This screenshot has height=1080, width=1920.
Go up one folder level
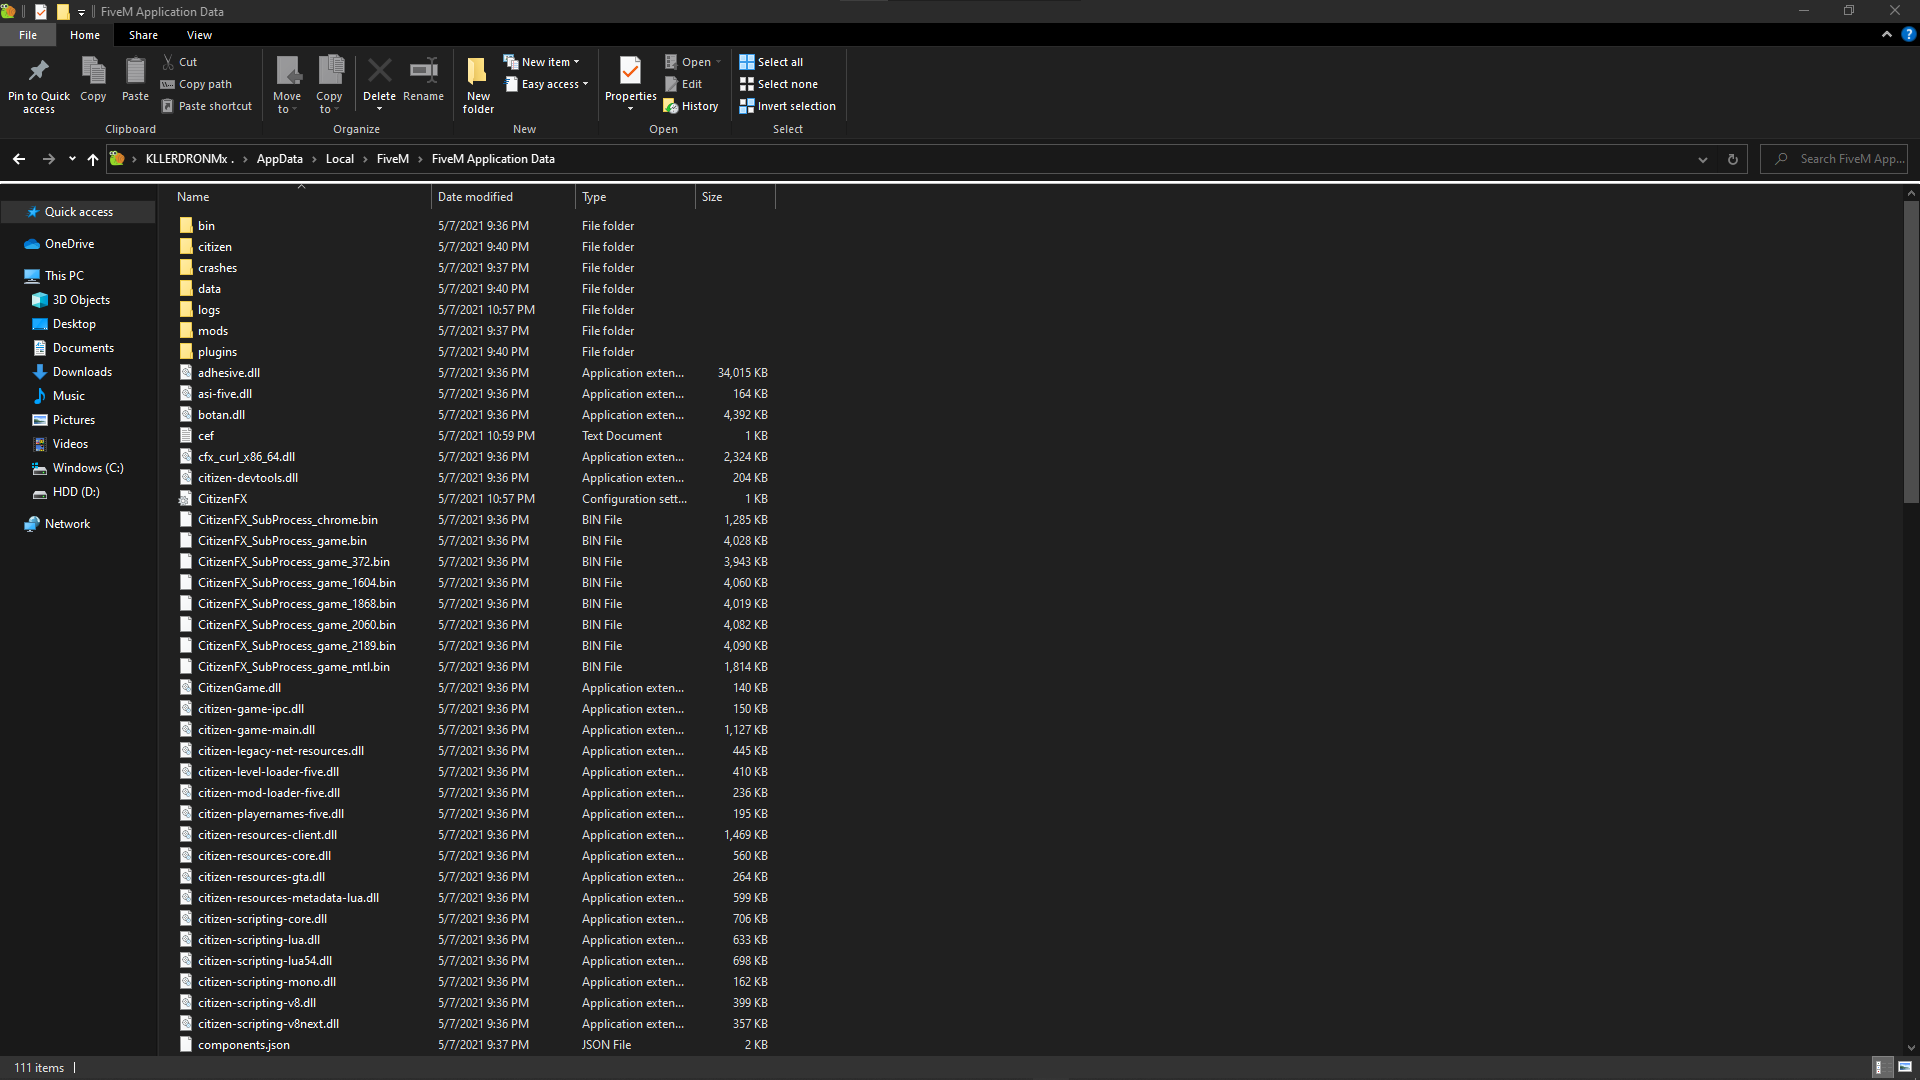click(93, 159)
